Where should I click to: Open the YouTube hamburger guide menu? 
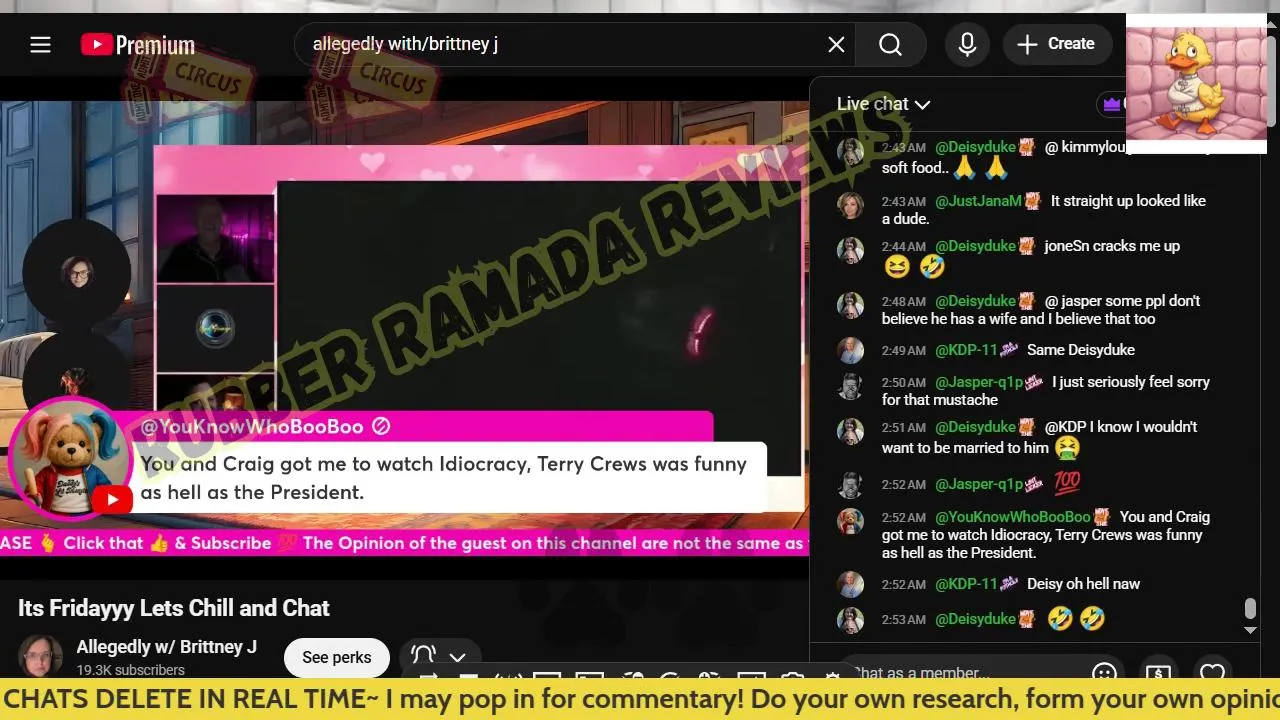(x=40, y=44)
